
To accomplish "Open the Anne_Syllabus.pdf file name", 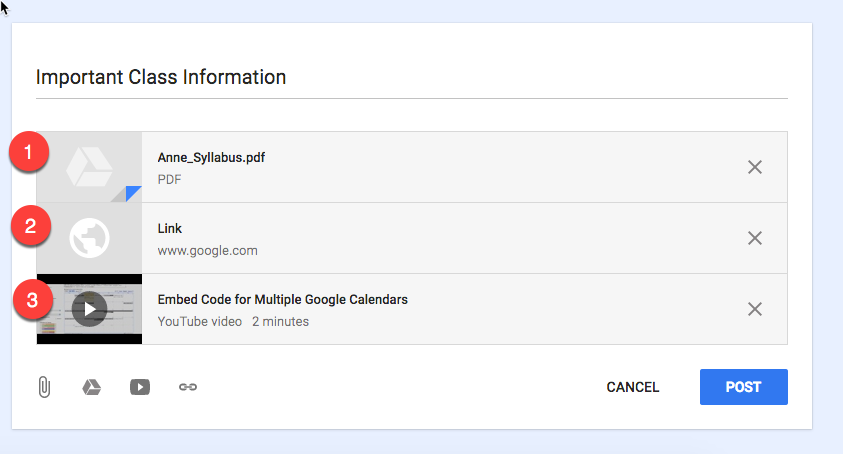I will click(211, 157).
